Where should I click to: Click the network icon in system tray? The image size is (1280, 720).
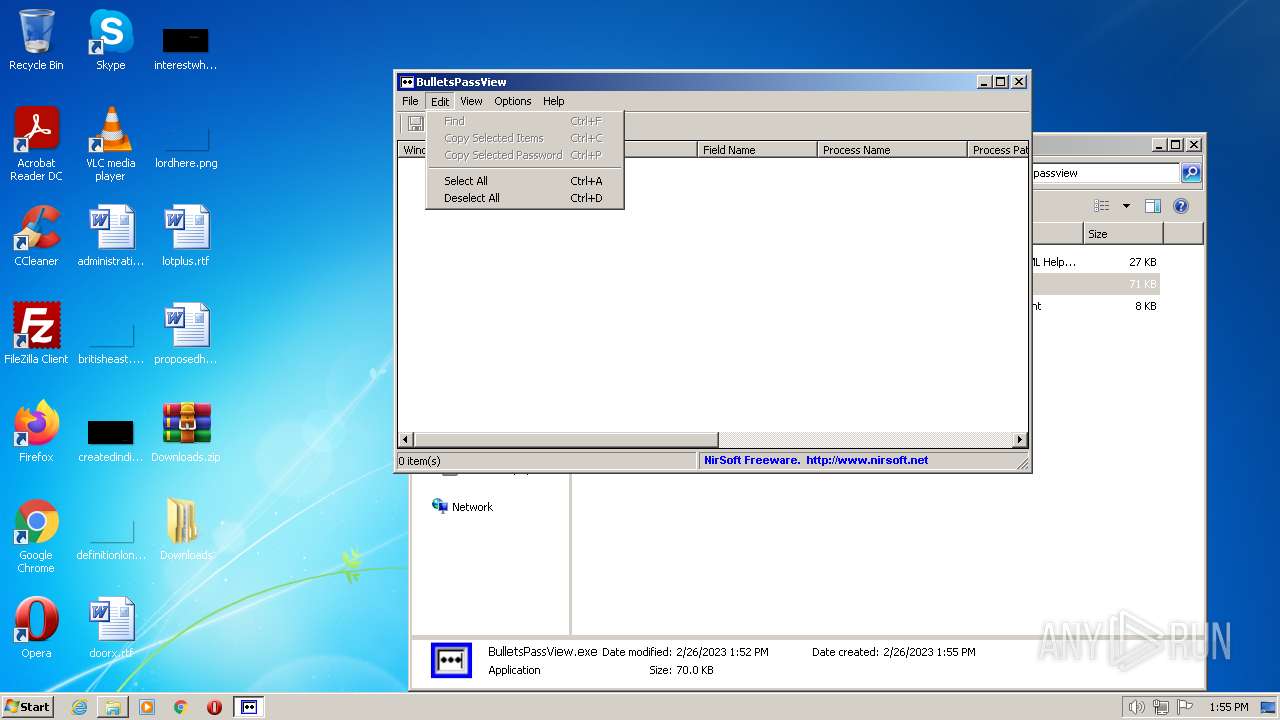(x=1160, y=707)
